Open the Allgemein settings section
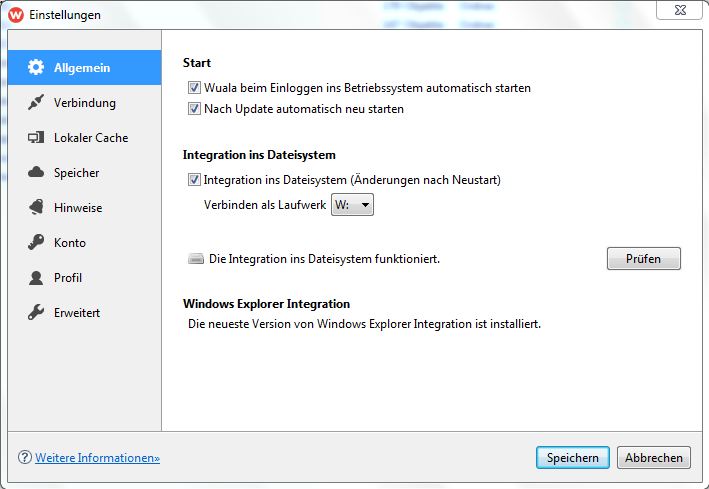 point(85,67)
